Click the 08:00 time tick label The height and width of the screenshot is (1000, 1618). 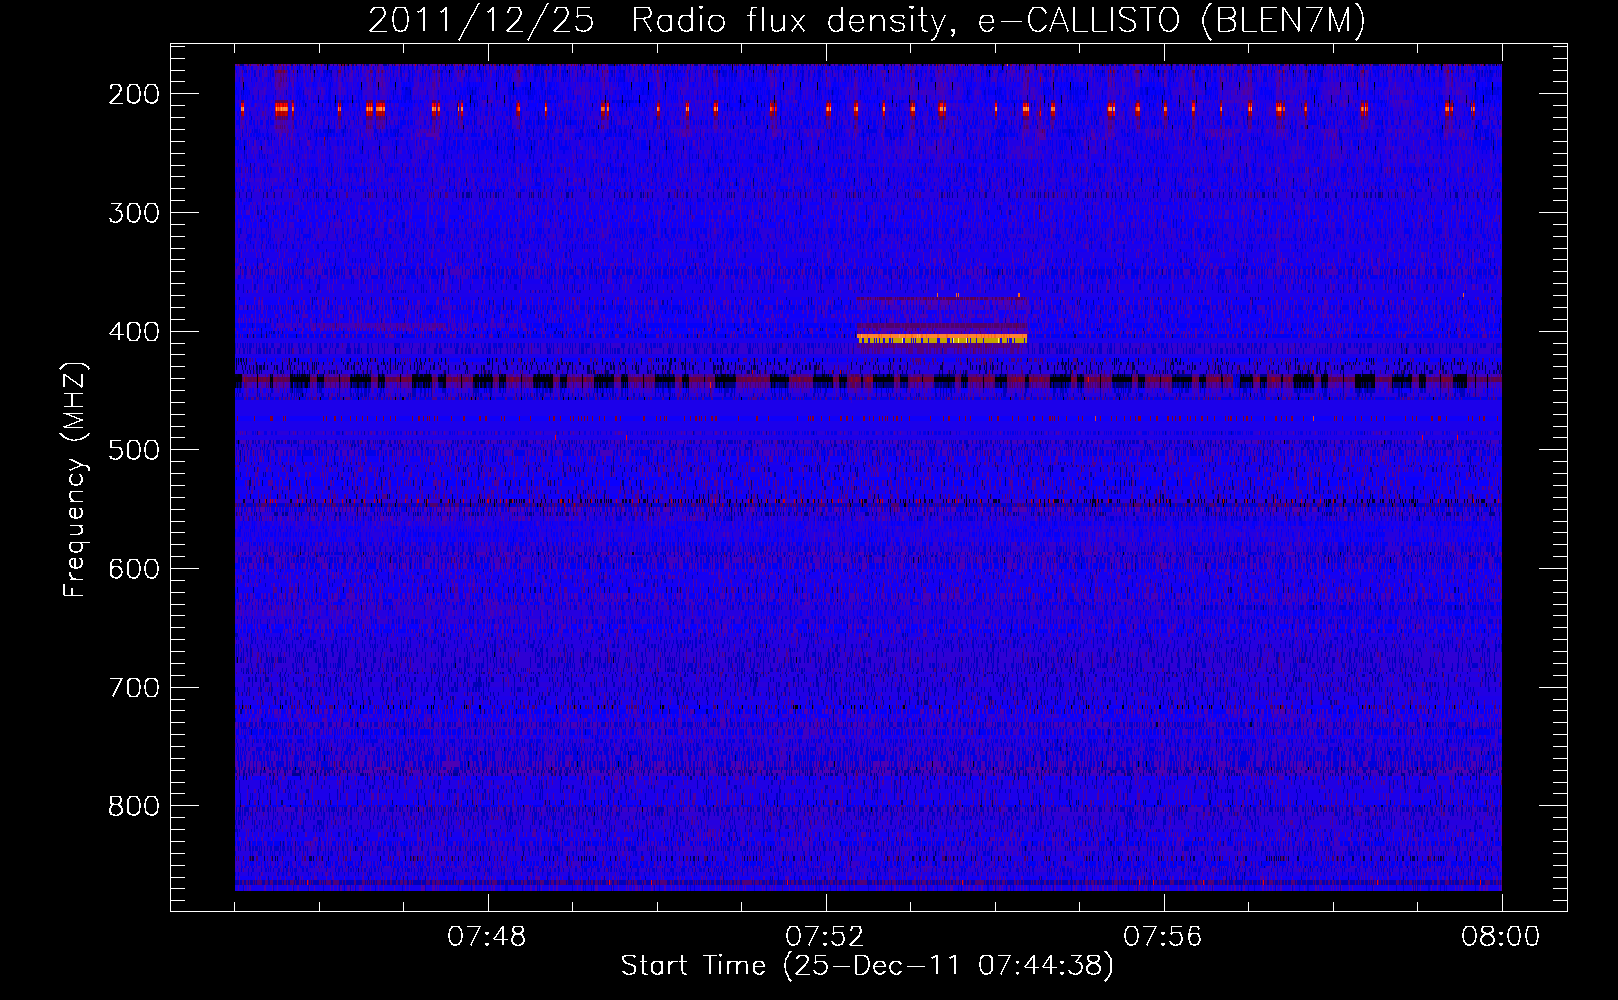click(x=1501, y=937)
